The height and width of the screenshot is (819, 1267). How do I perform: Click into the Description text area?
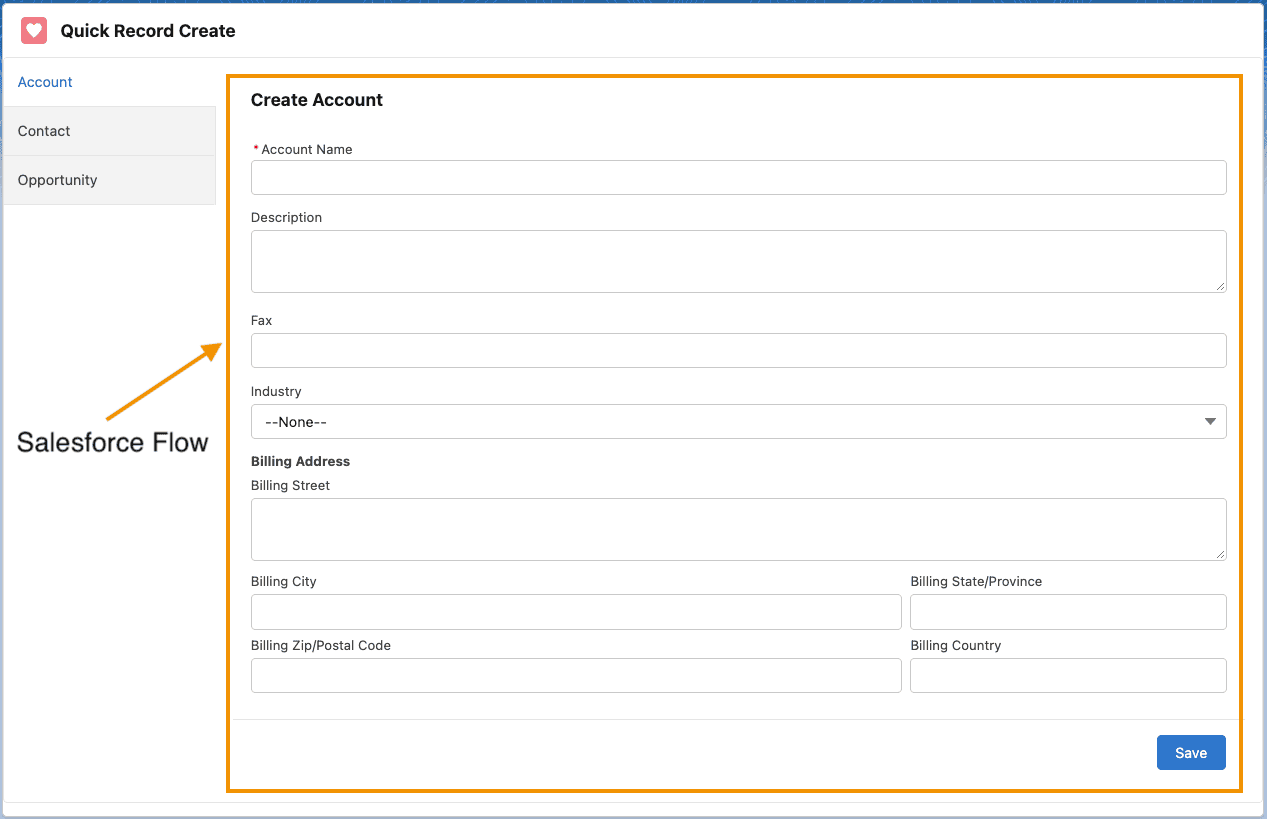(x=738, y=261)
